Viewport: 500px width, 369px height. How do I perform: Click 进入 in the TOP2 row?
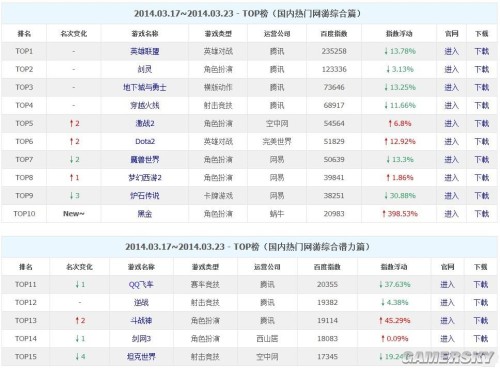point(451,69)
